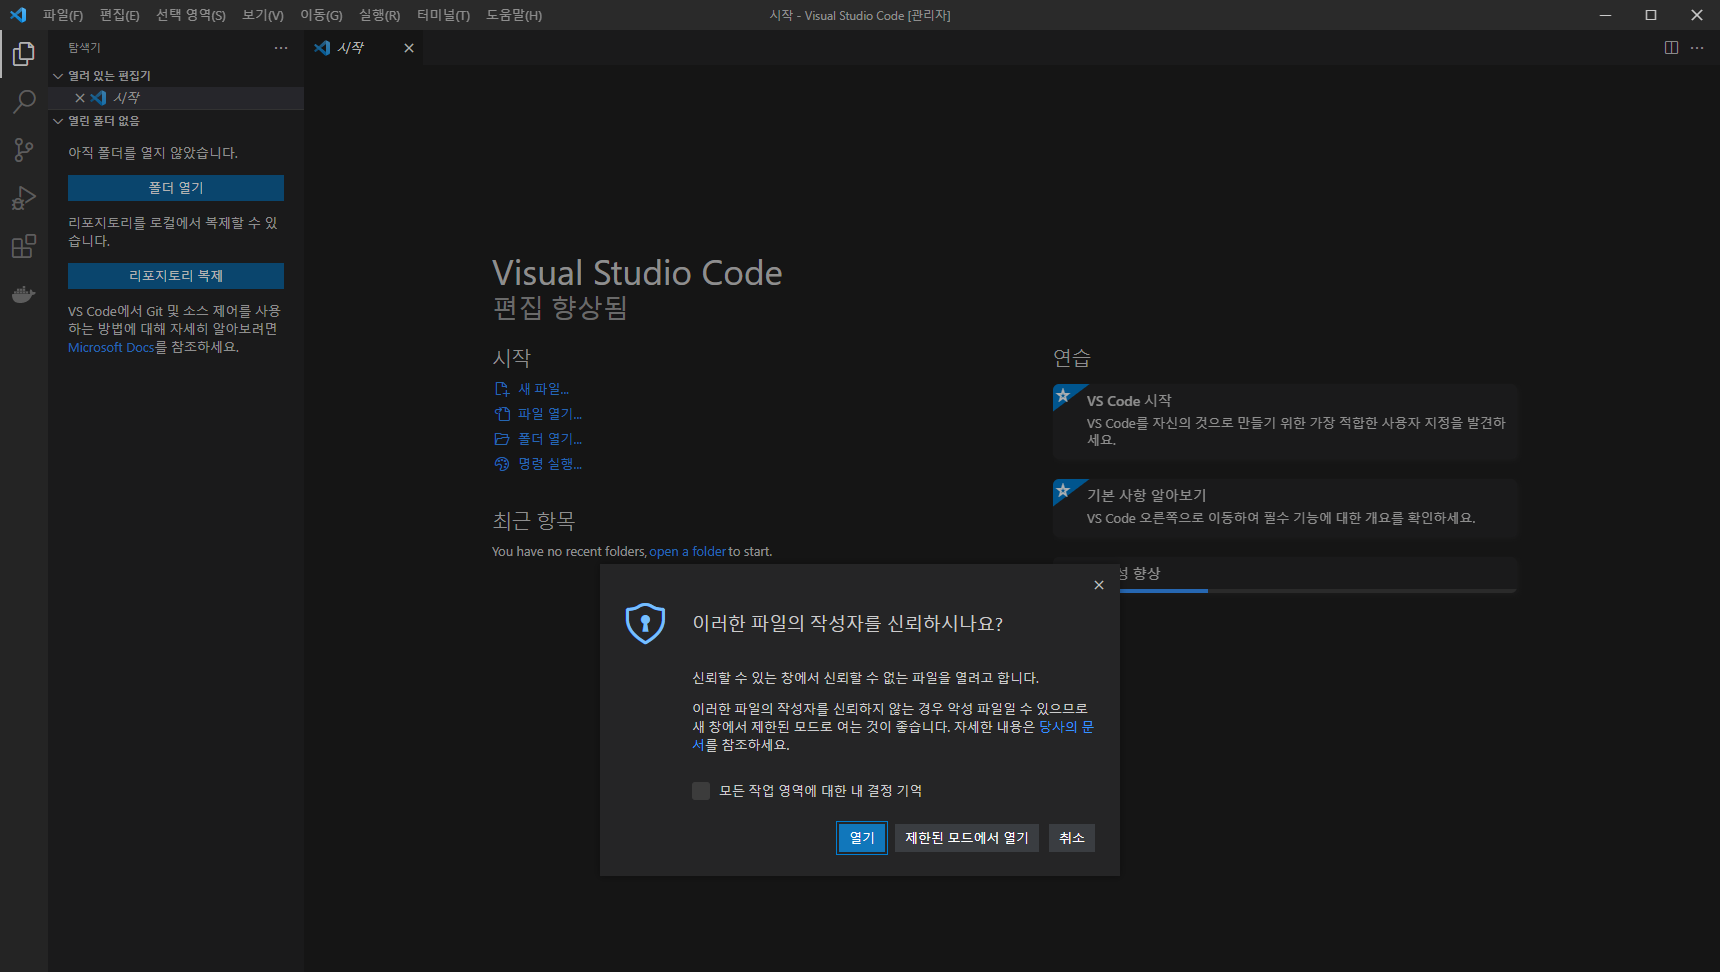Close 시작 in open editors list

[80, 98]
